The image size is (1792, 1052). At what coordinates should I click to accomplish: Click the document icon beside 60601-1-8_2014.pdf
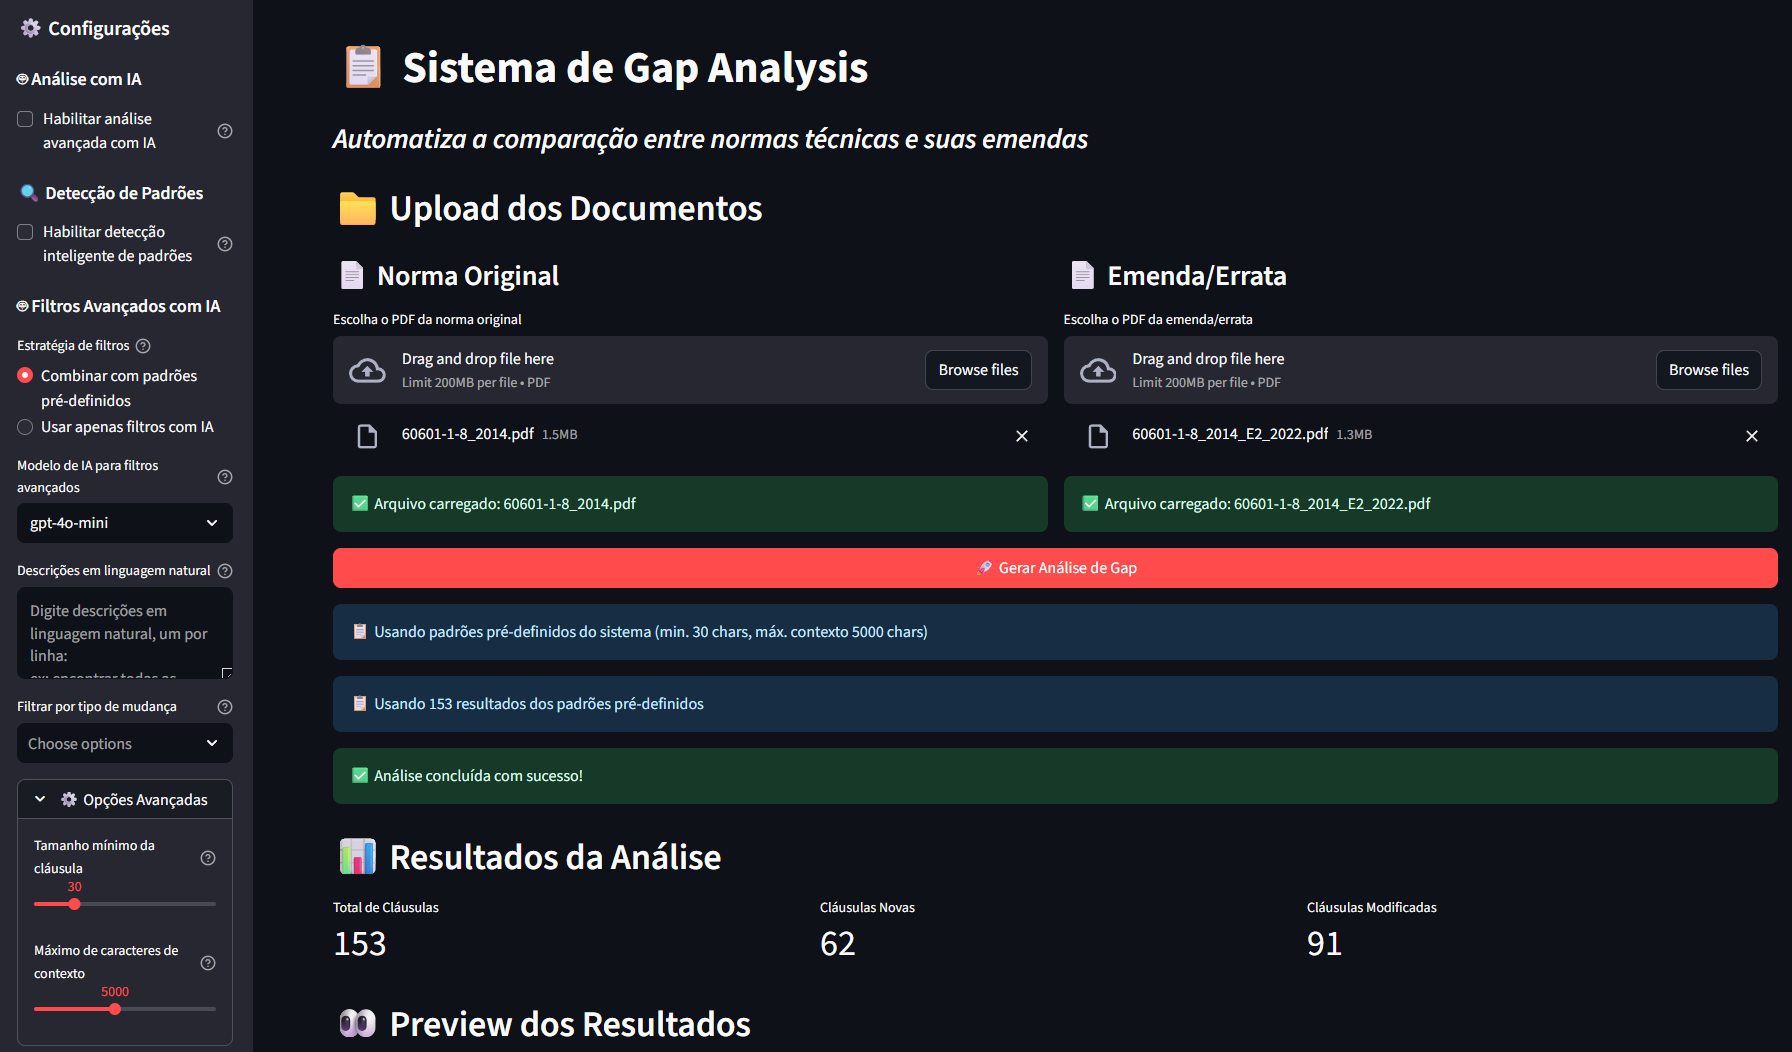(x=367, y=435)
